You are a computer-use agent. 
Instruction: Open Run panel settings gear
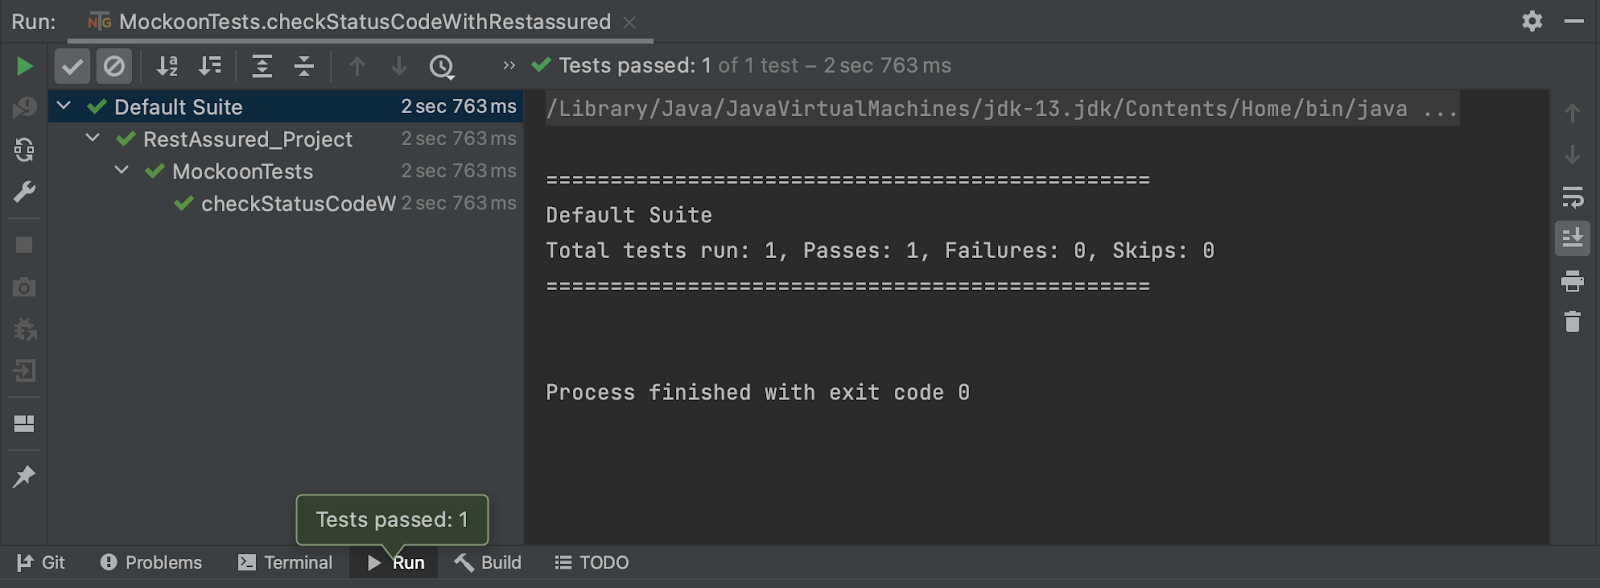tap(1532, 21)
